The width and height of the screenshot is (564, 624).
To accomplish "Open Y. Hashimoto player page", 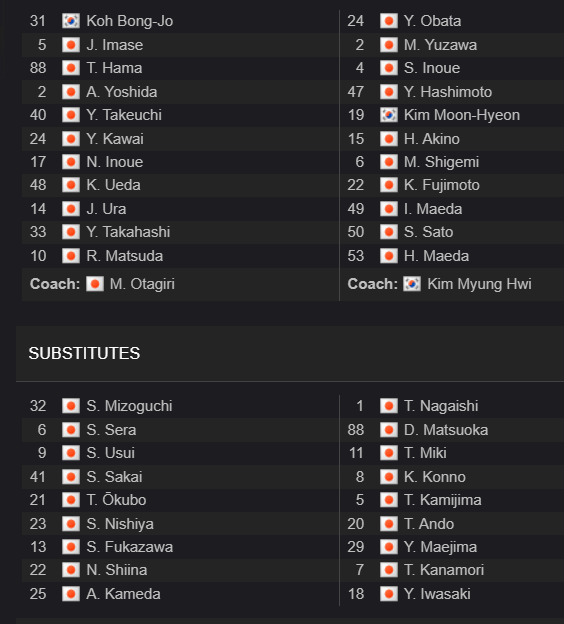I will [x=448, y=92].
